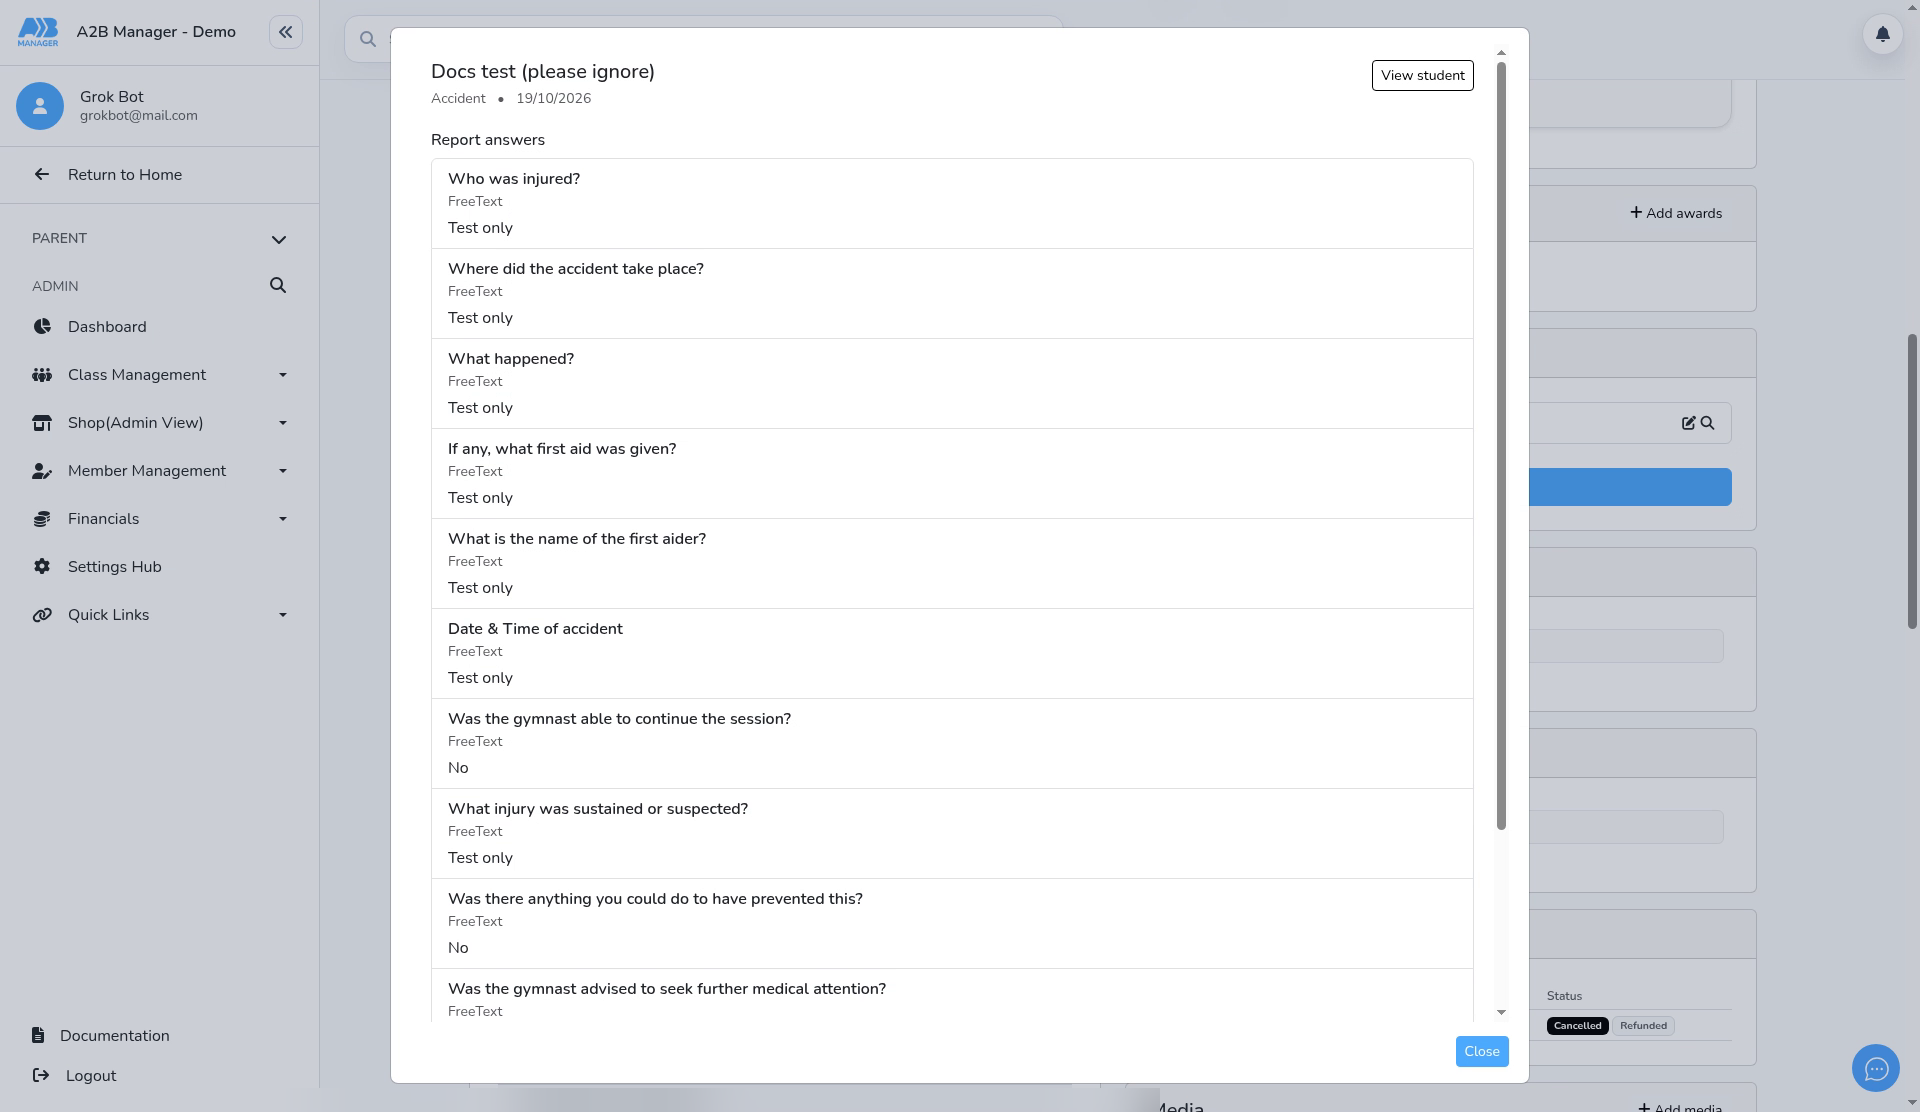Click the Settings Hub gear icon

pos(42,567)
